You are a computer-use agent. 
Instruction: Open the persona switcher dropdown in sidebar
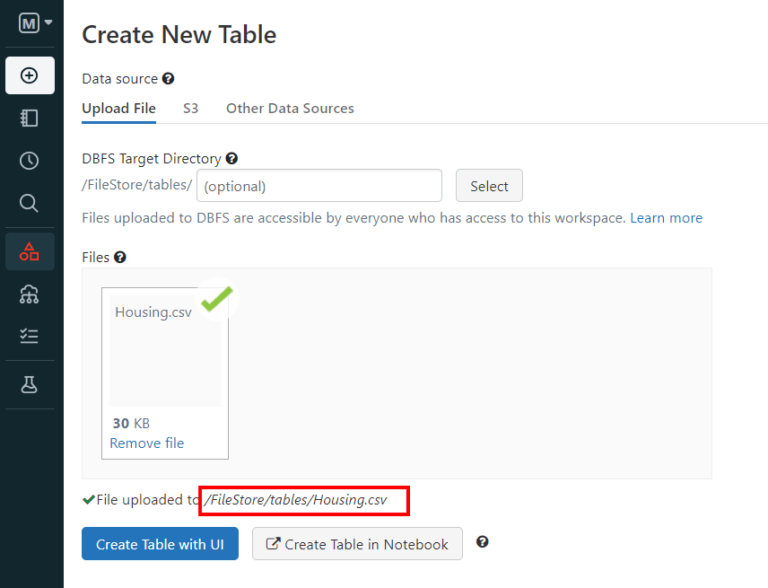(35, 22)
